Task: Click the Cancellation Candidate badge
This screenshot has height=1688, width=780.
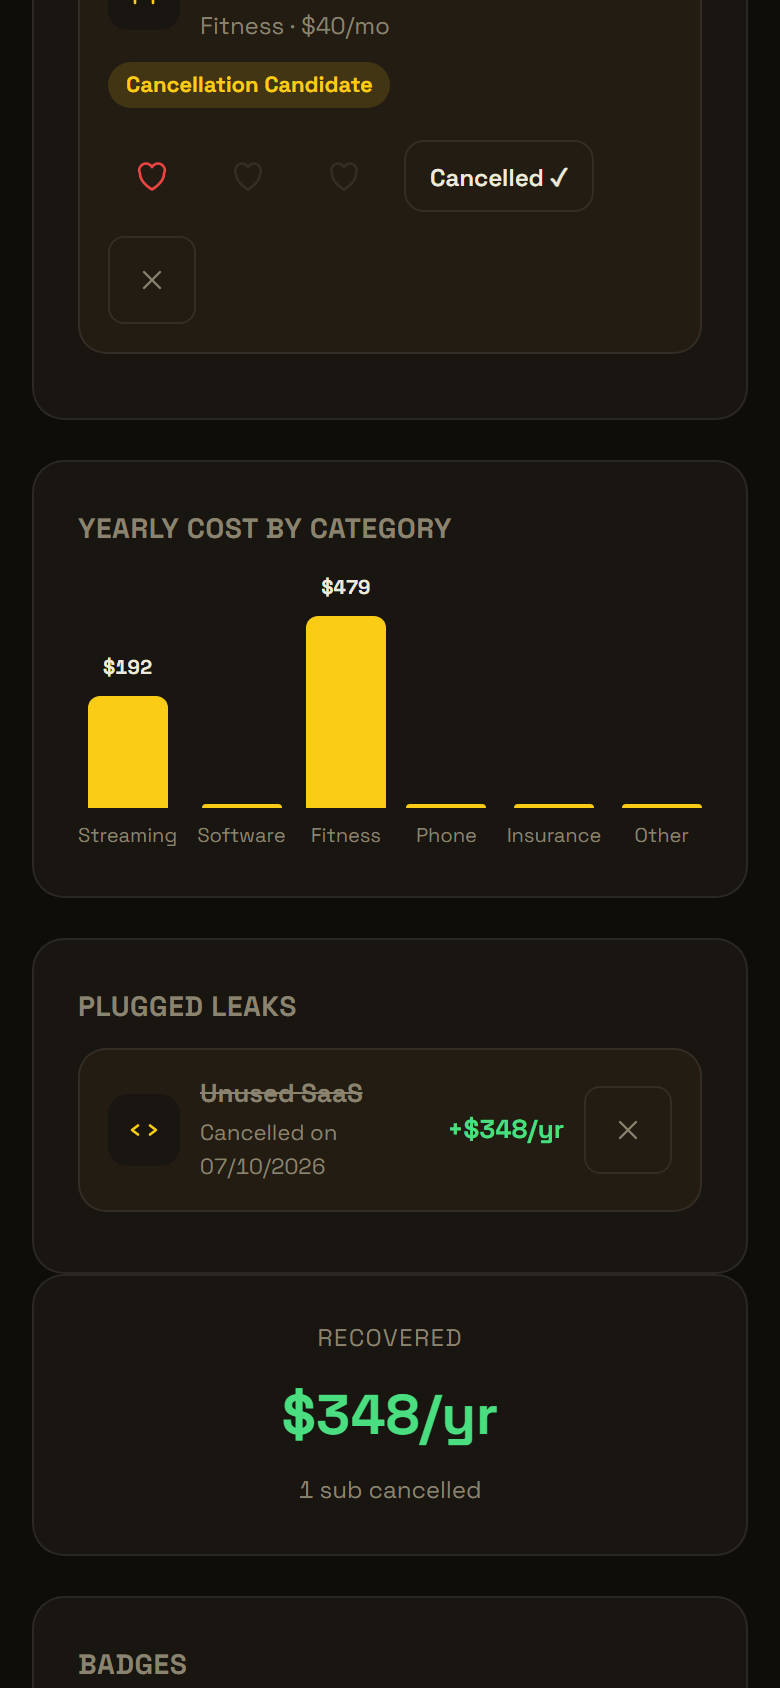Action: tap(249, 85)
